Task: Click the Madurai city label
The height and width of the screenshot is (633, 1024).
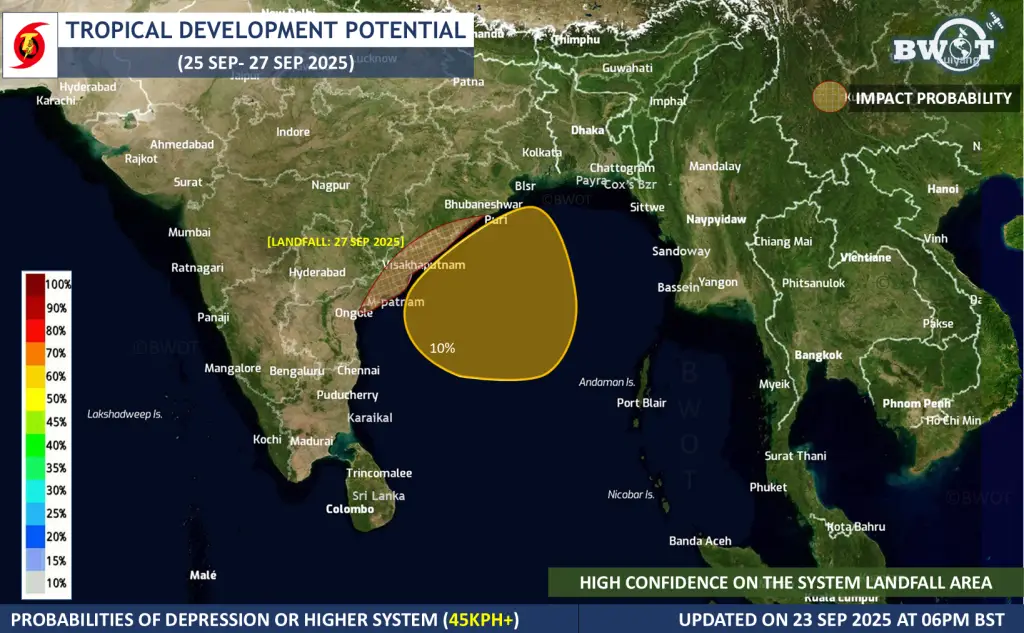Action: point(312,442)
